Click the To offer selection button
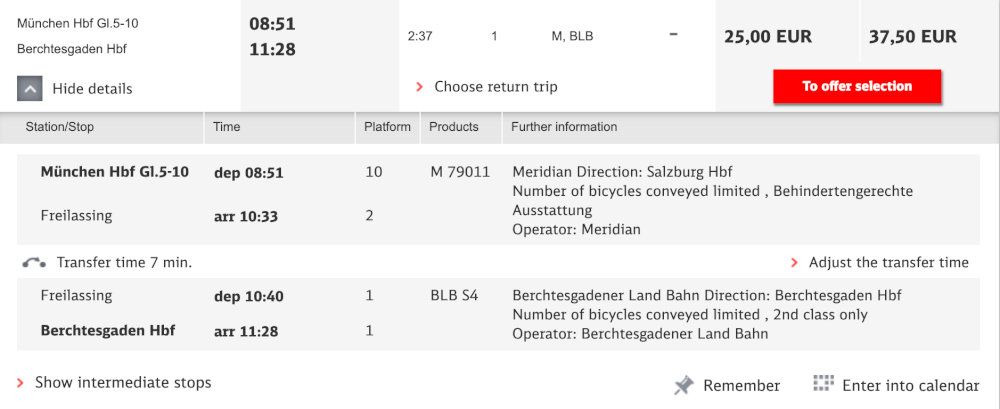1000x409 pixels. (857, 86)
